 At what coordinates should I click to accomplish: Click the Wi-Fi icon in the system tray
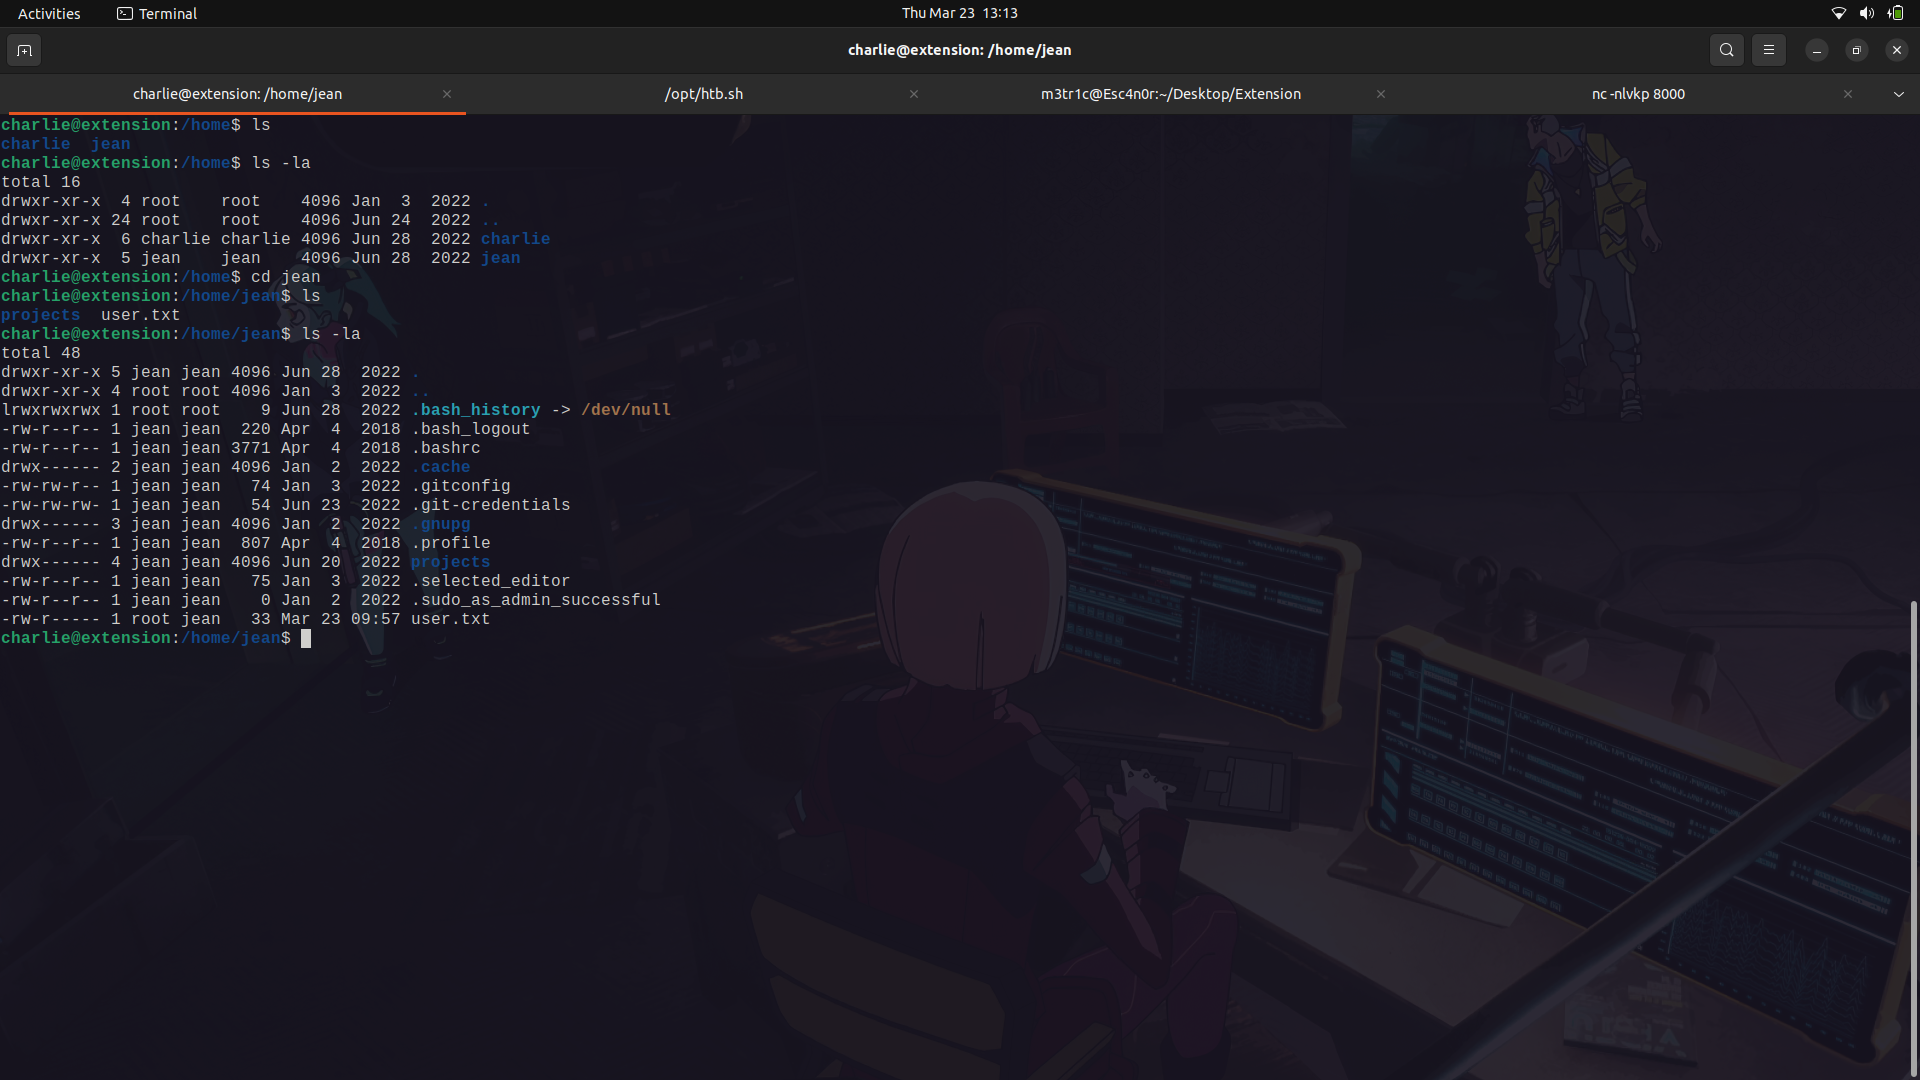[x=1838, y=13]
